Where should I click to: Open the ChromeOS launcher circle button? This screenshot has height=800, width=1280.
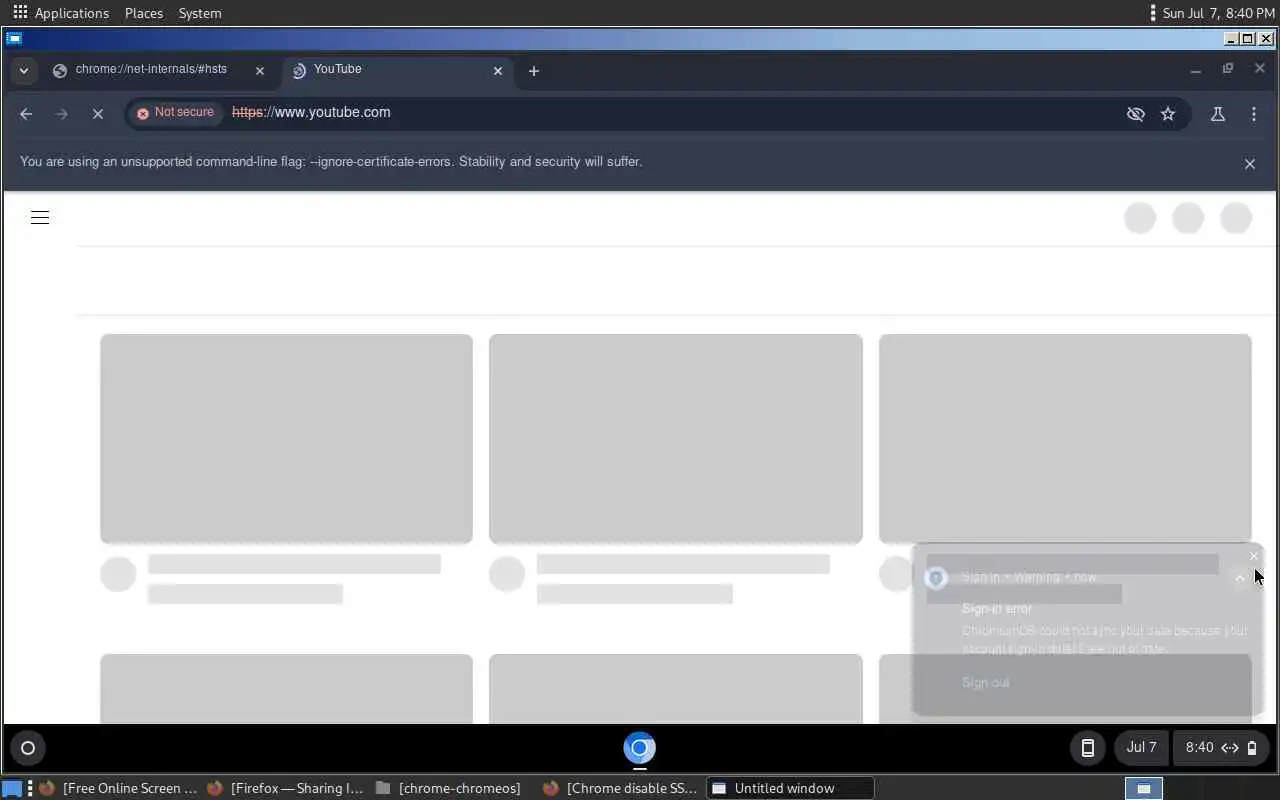point(28,748)
